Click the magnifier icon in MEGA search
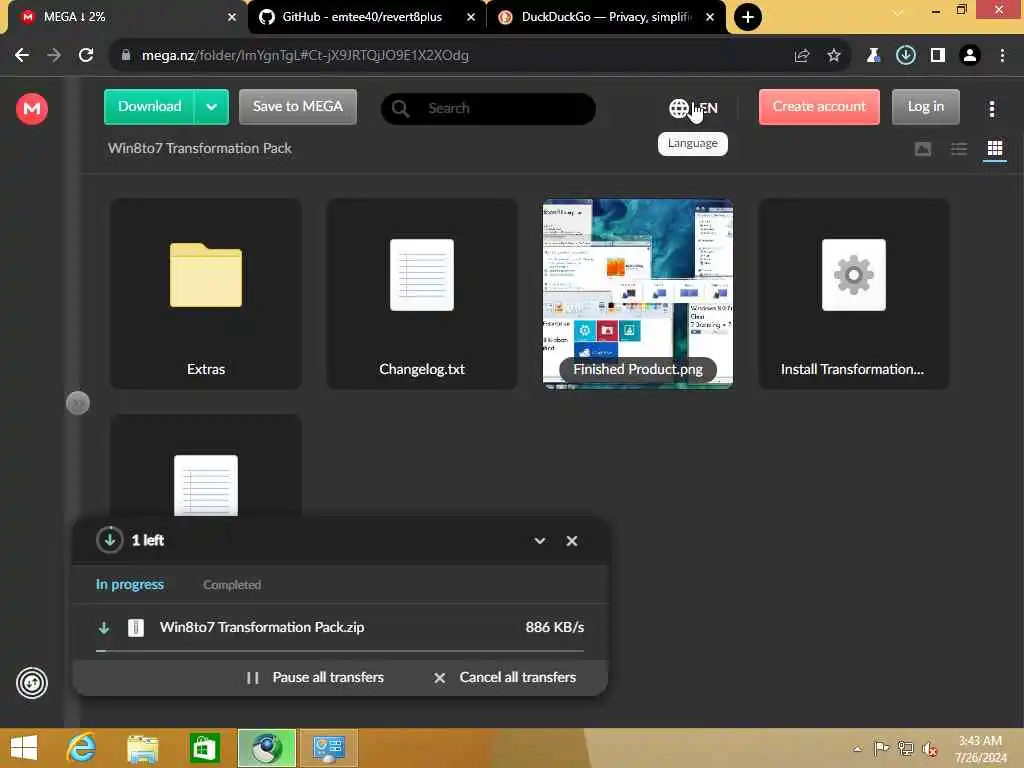This screenshot has width=1024, height=768. [x=400, y=108]
